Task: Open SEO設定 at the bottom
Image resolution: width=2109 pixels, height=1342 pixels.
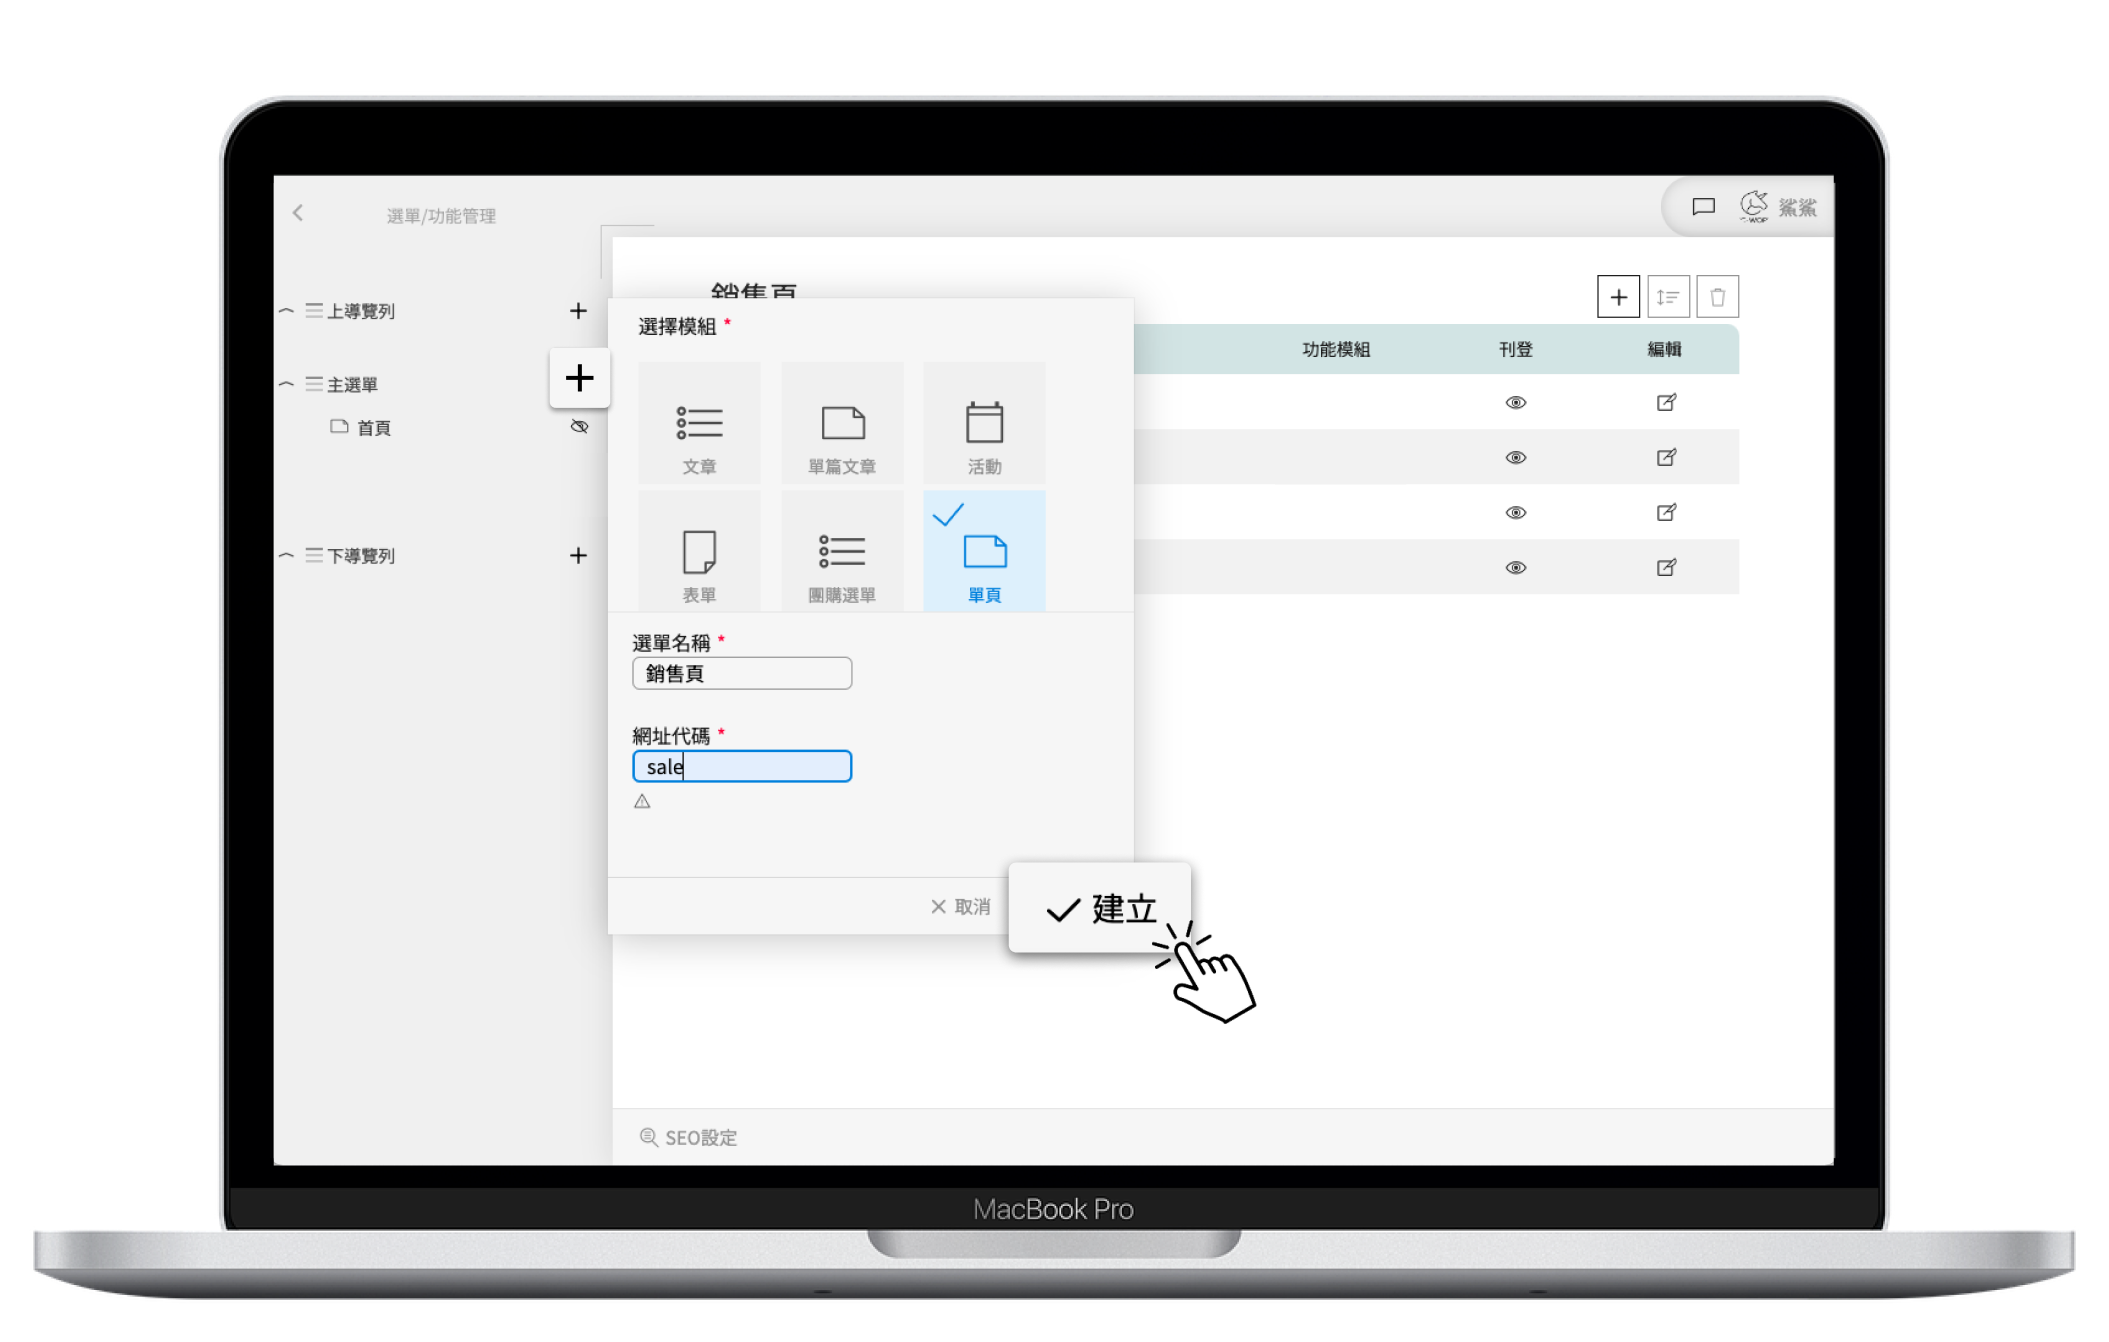Action: coord(689,1137)
